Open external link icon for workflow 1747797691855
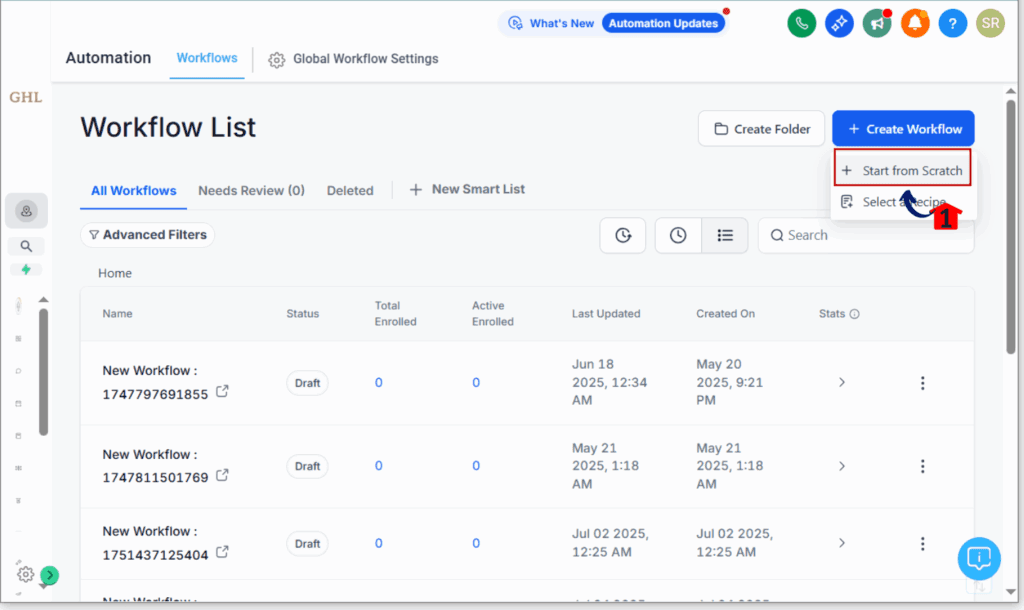This screenshot has width=1024, height=610. pos(222,391)
